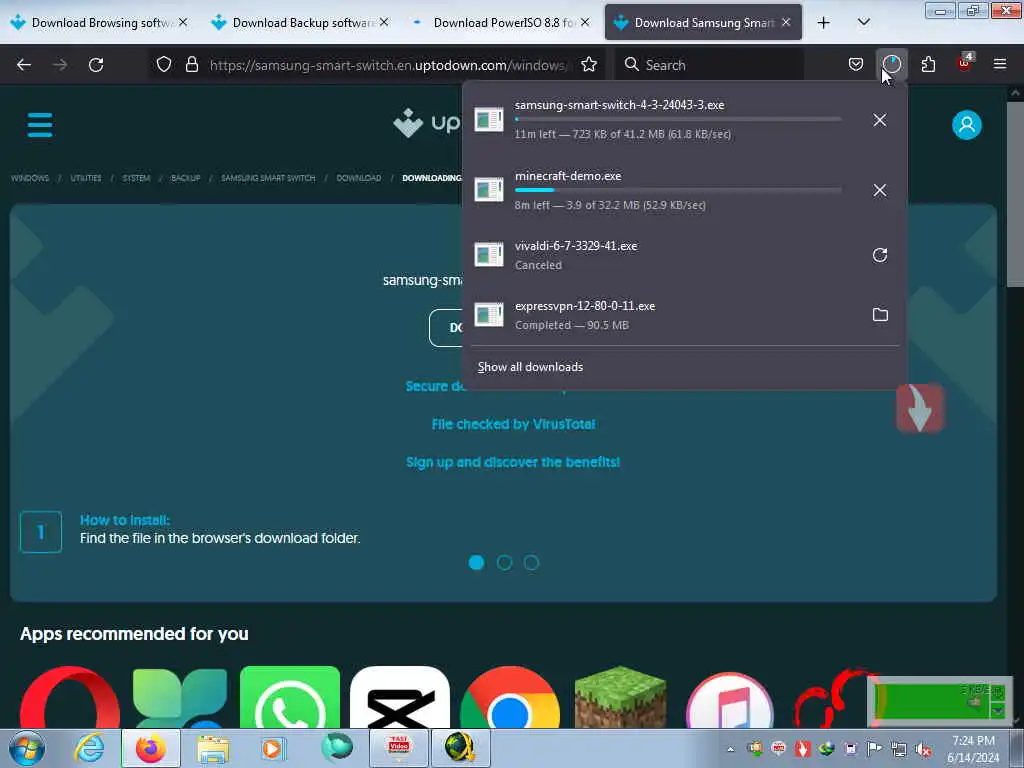View site security padlock info
1024x768 pixels.
tap(191, 65)
